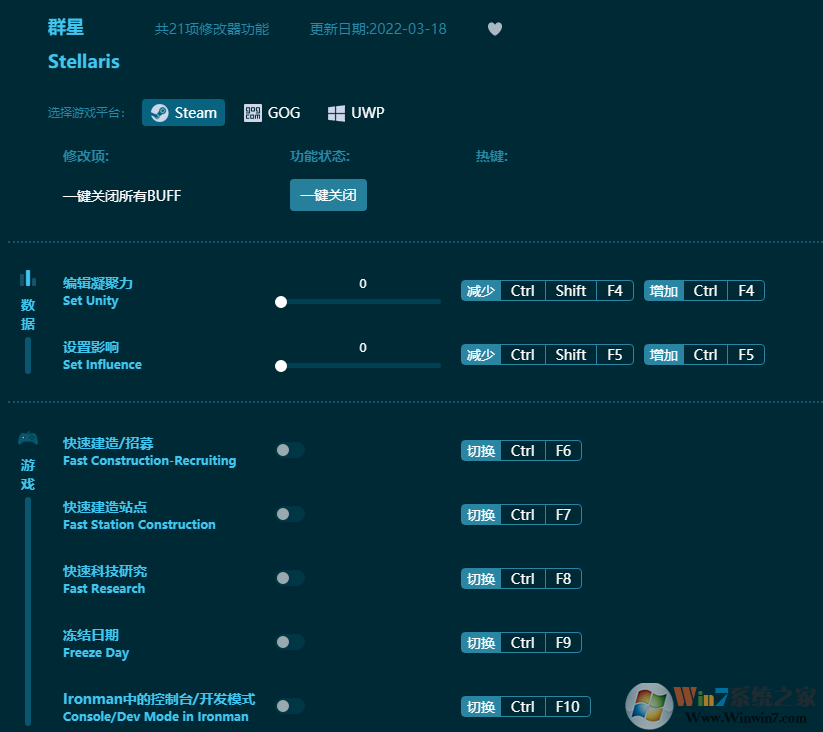This screenshot has width=823, height=732.
Task: Click the Fast Construction-Recruiting label
Action: click(150, 461)
